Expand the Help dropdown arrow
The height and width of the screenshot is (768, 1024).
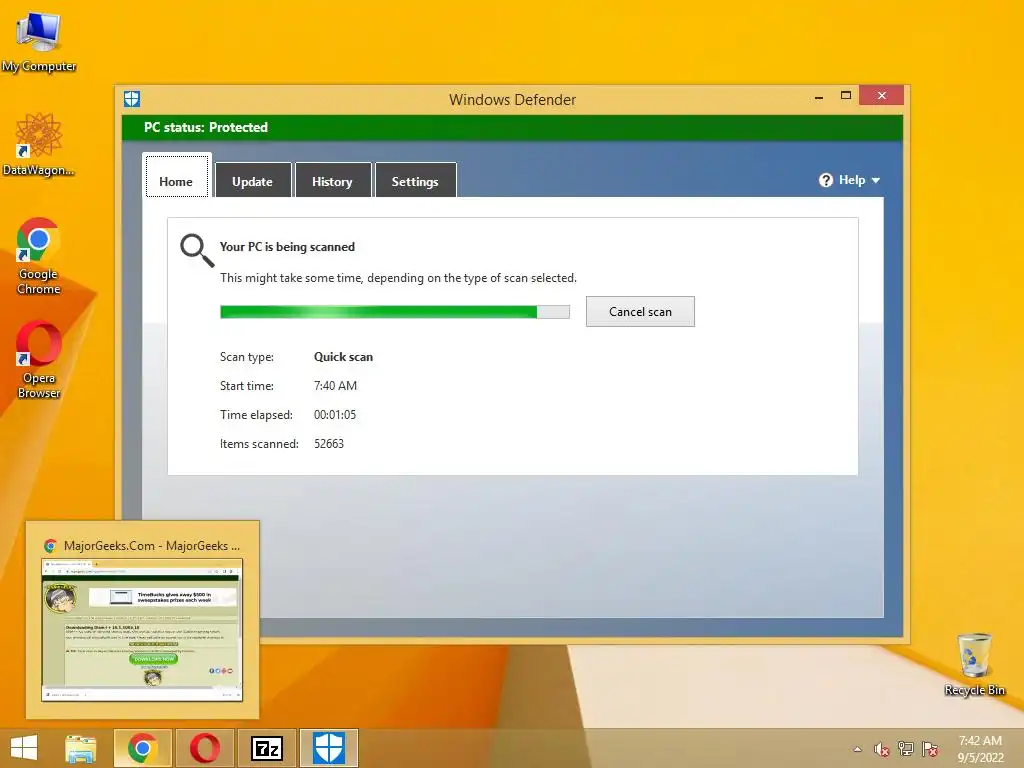click(x=876, y=180)
